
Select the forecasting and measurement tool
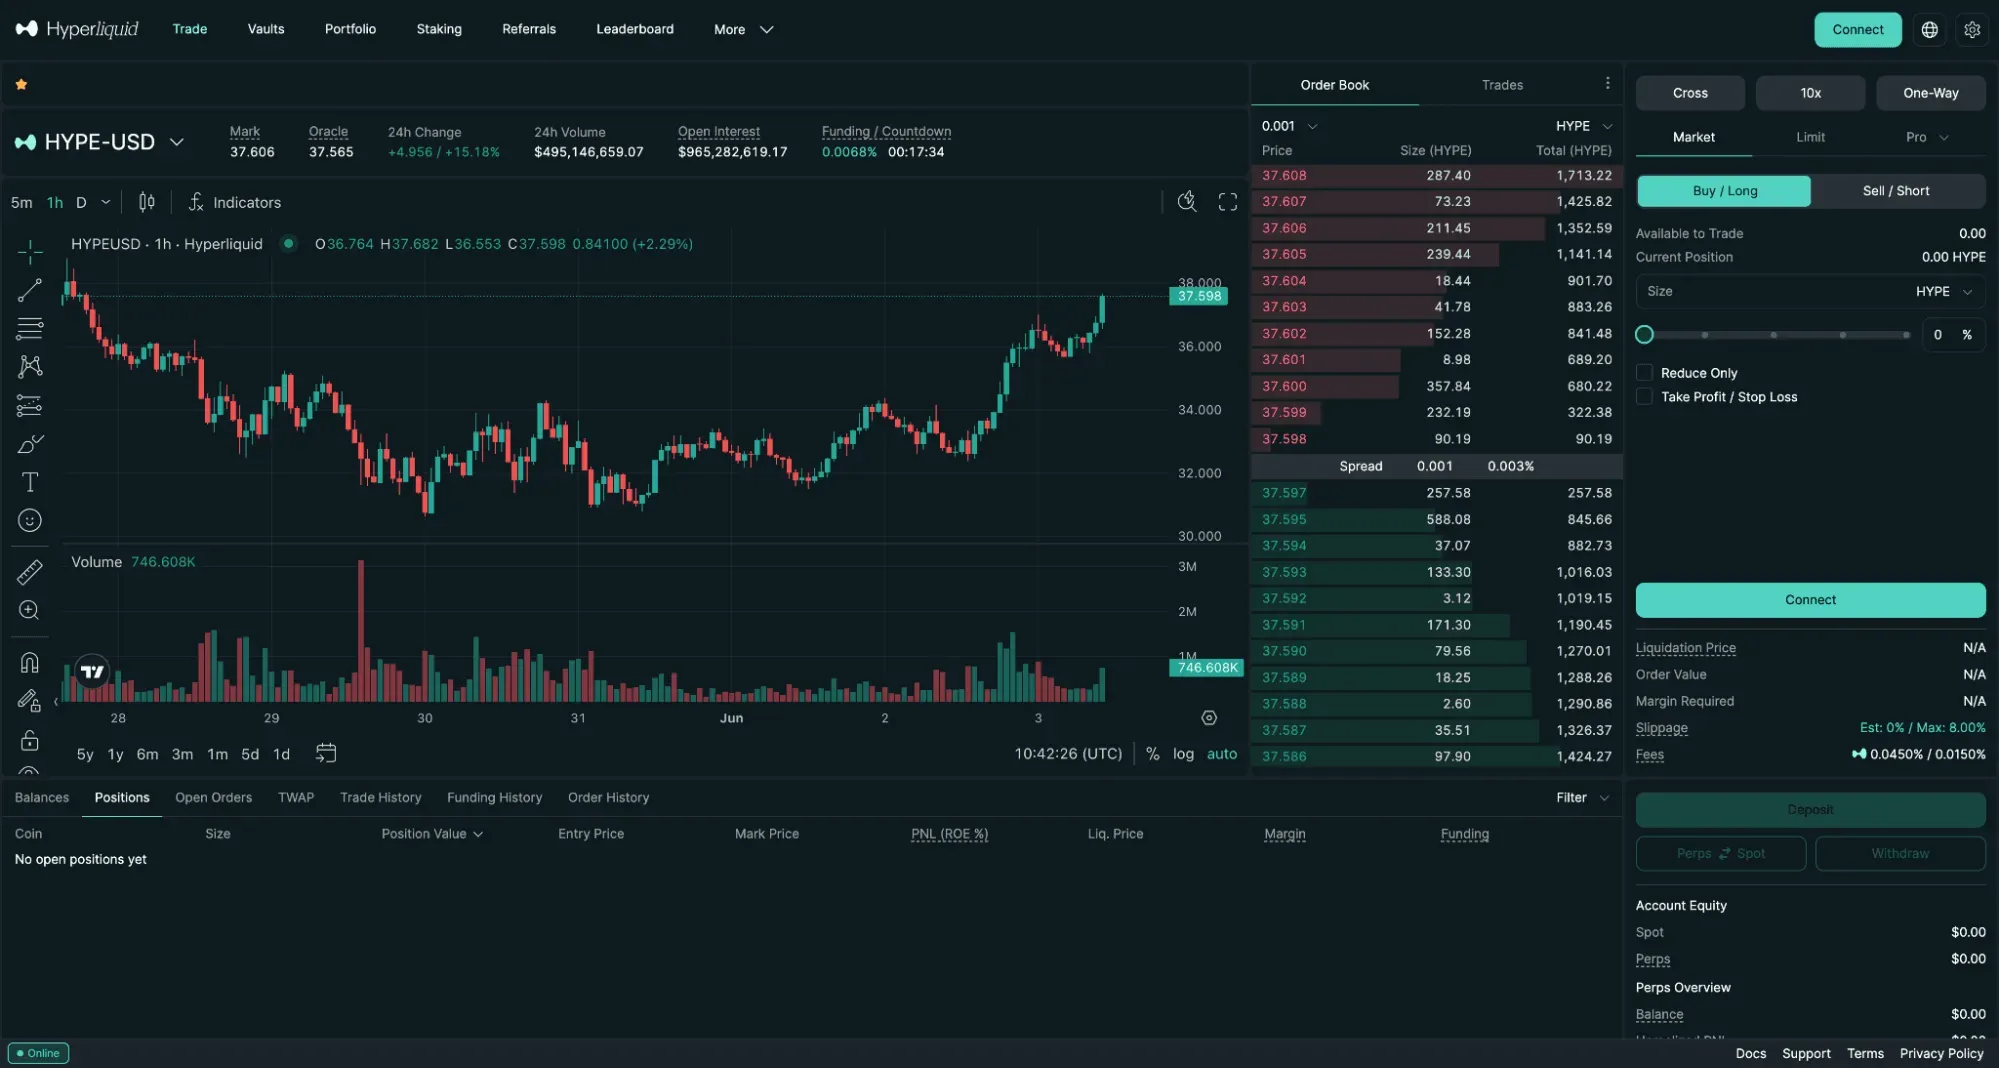pyautogui.click(x=30, y=405)
